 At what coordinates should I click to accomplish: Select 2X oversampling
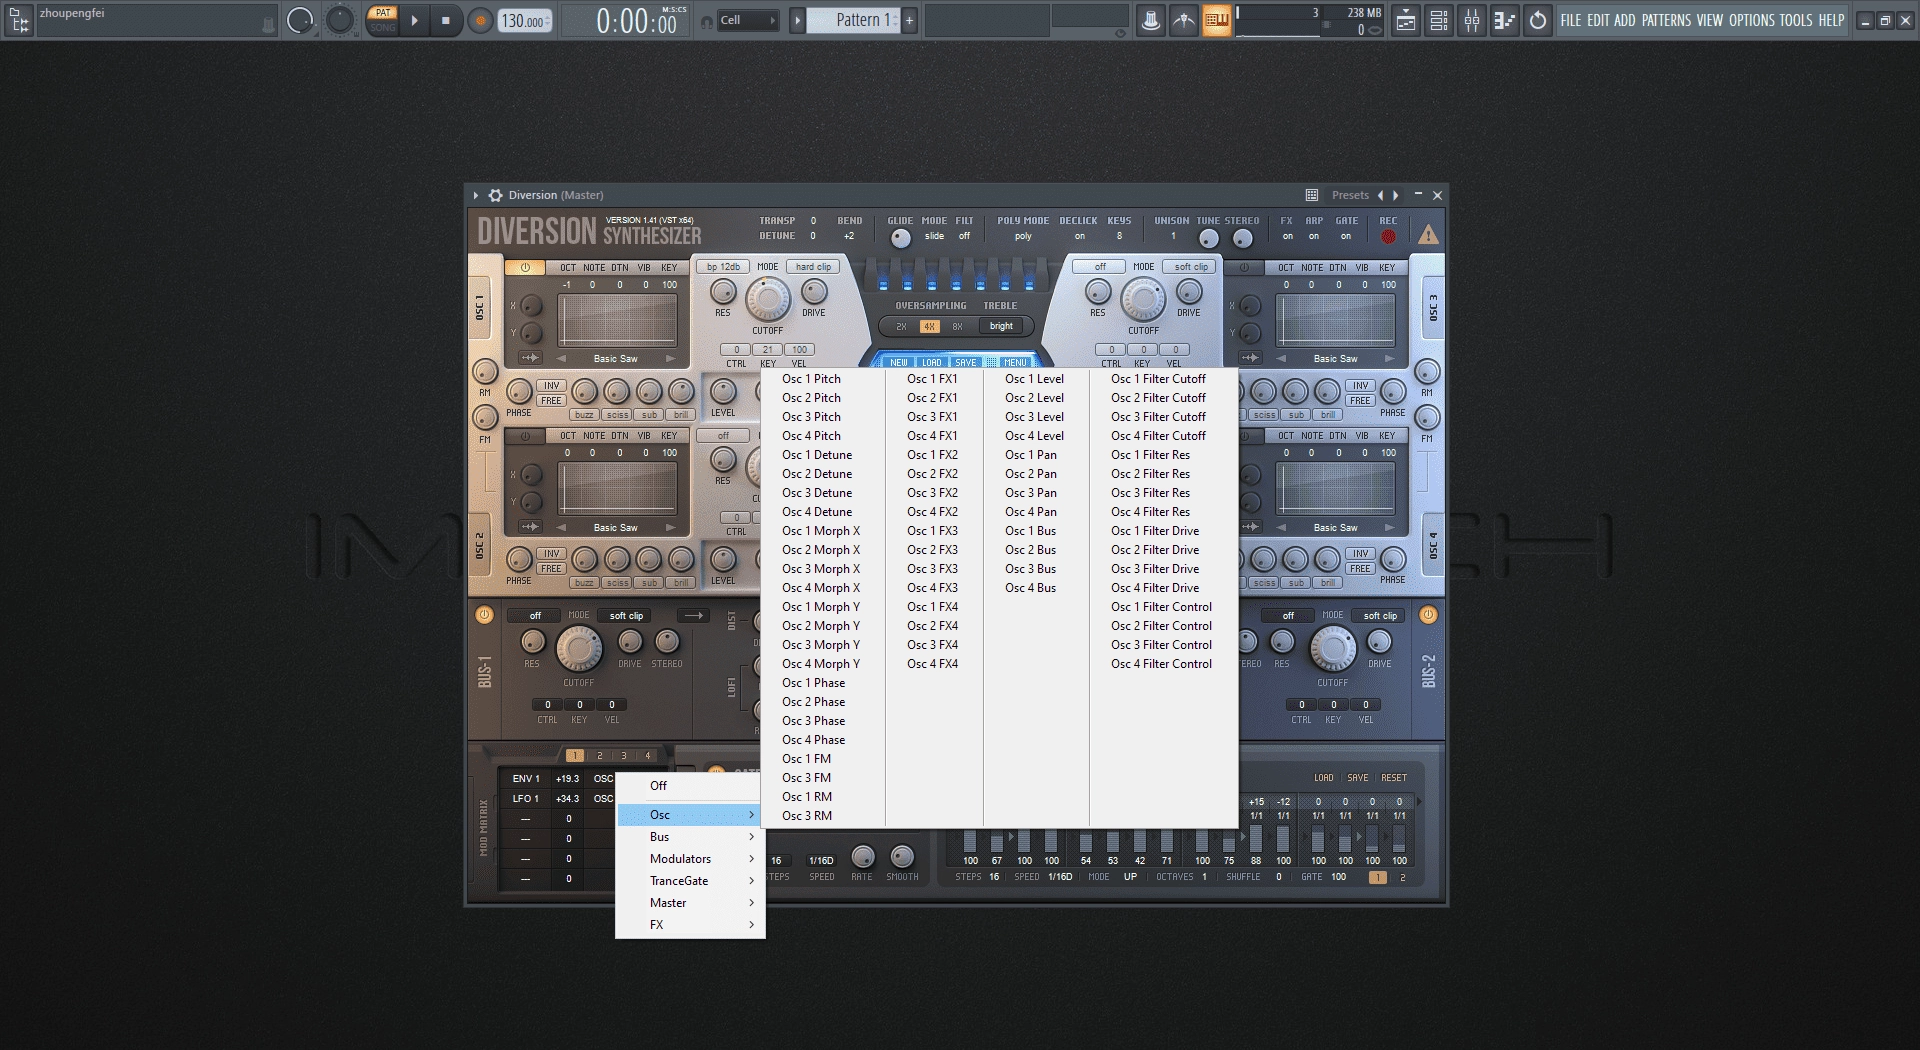coord(901,326)
